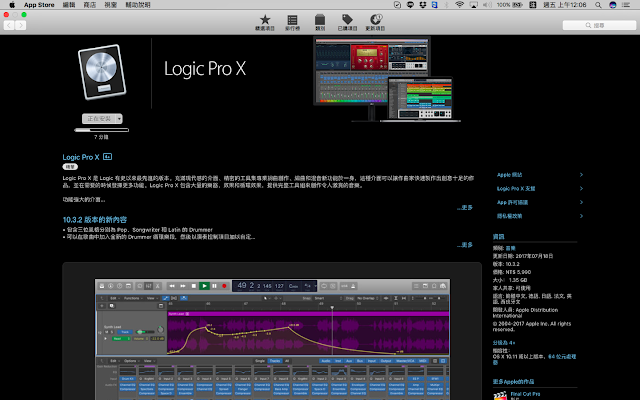Click the installation progress bar
Image resolution: width=640 pixels, height=400 pixels.
pos(102,130)
